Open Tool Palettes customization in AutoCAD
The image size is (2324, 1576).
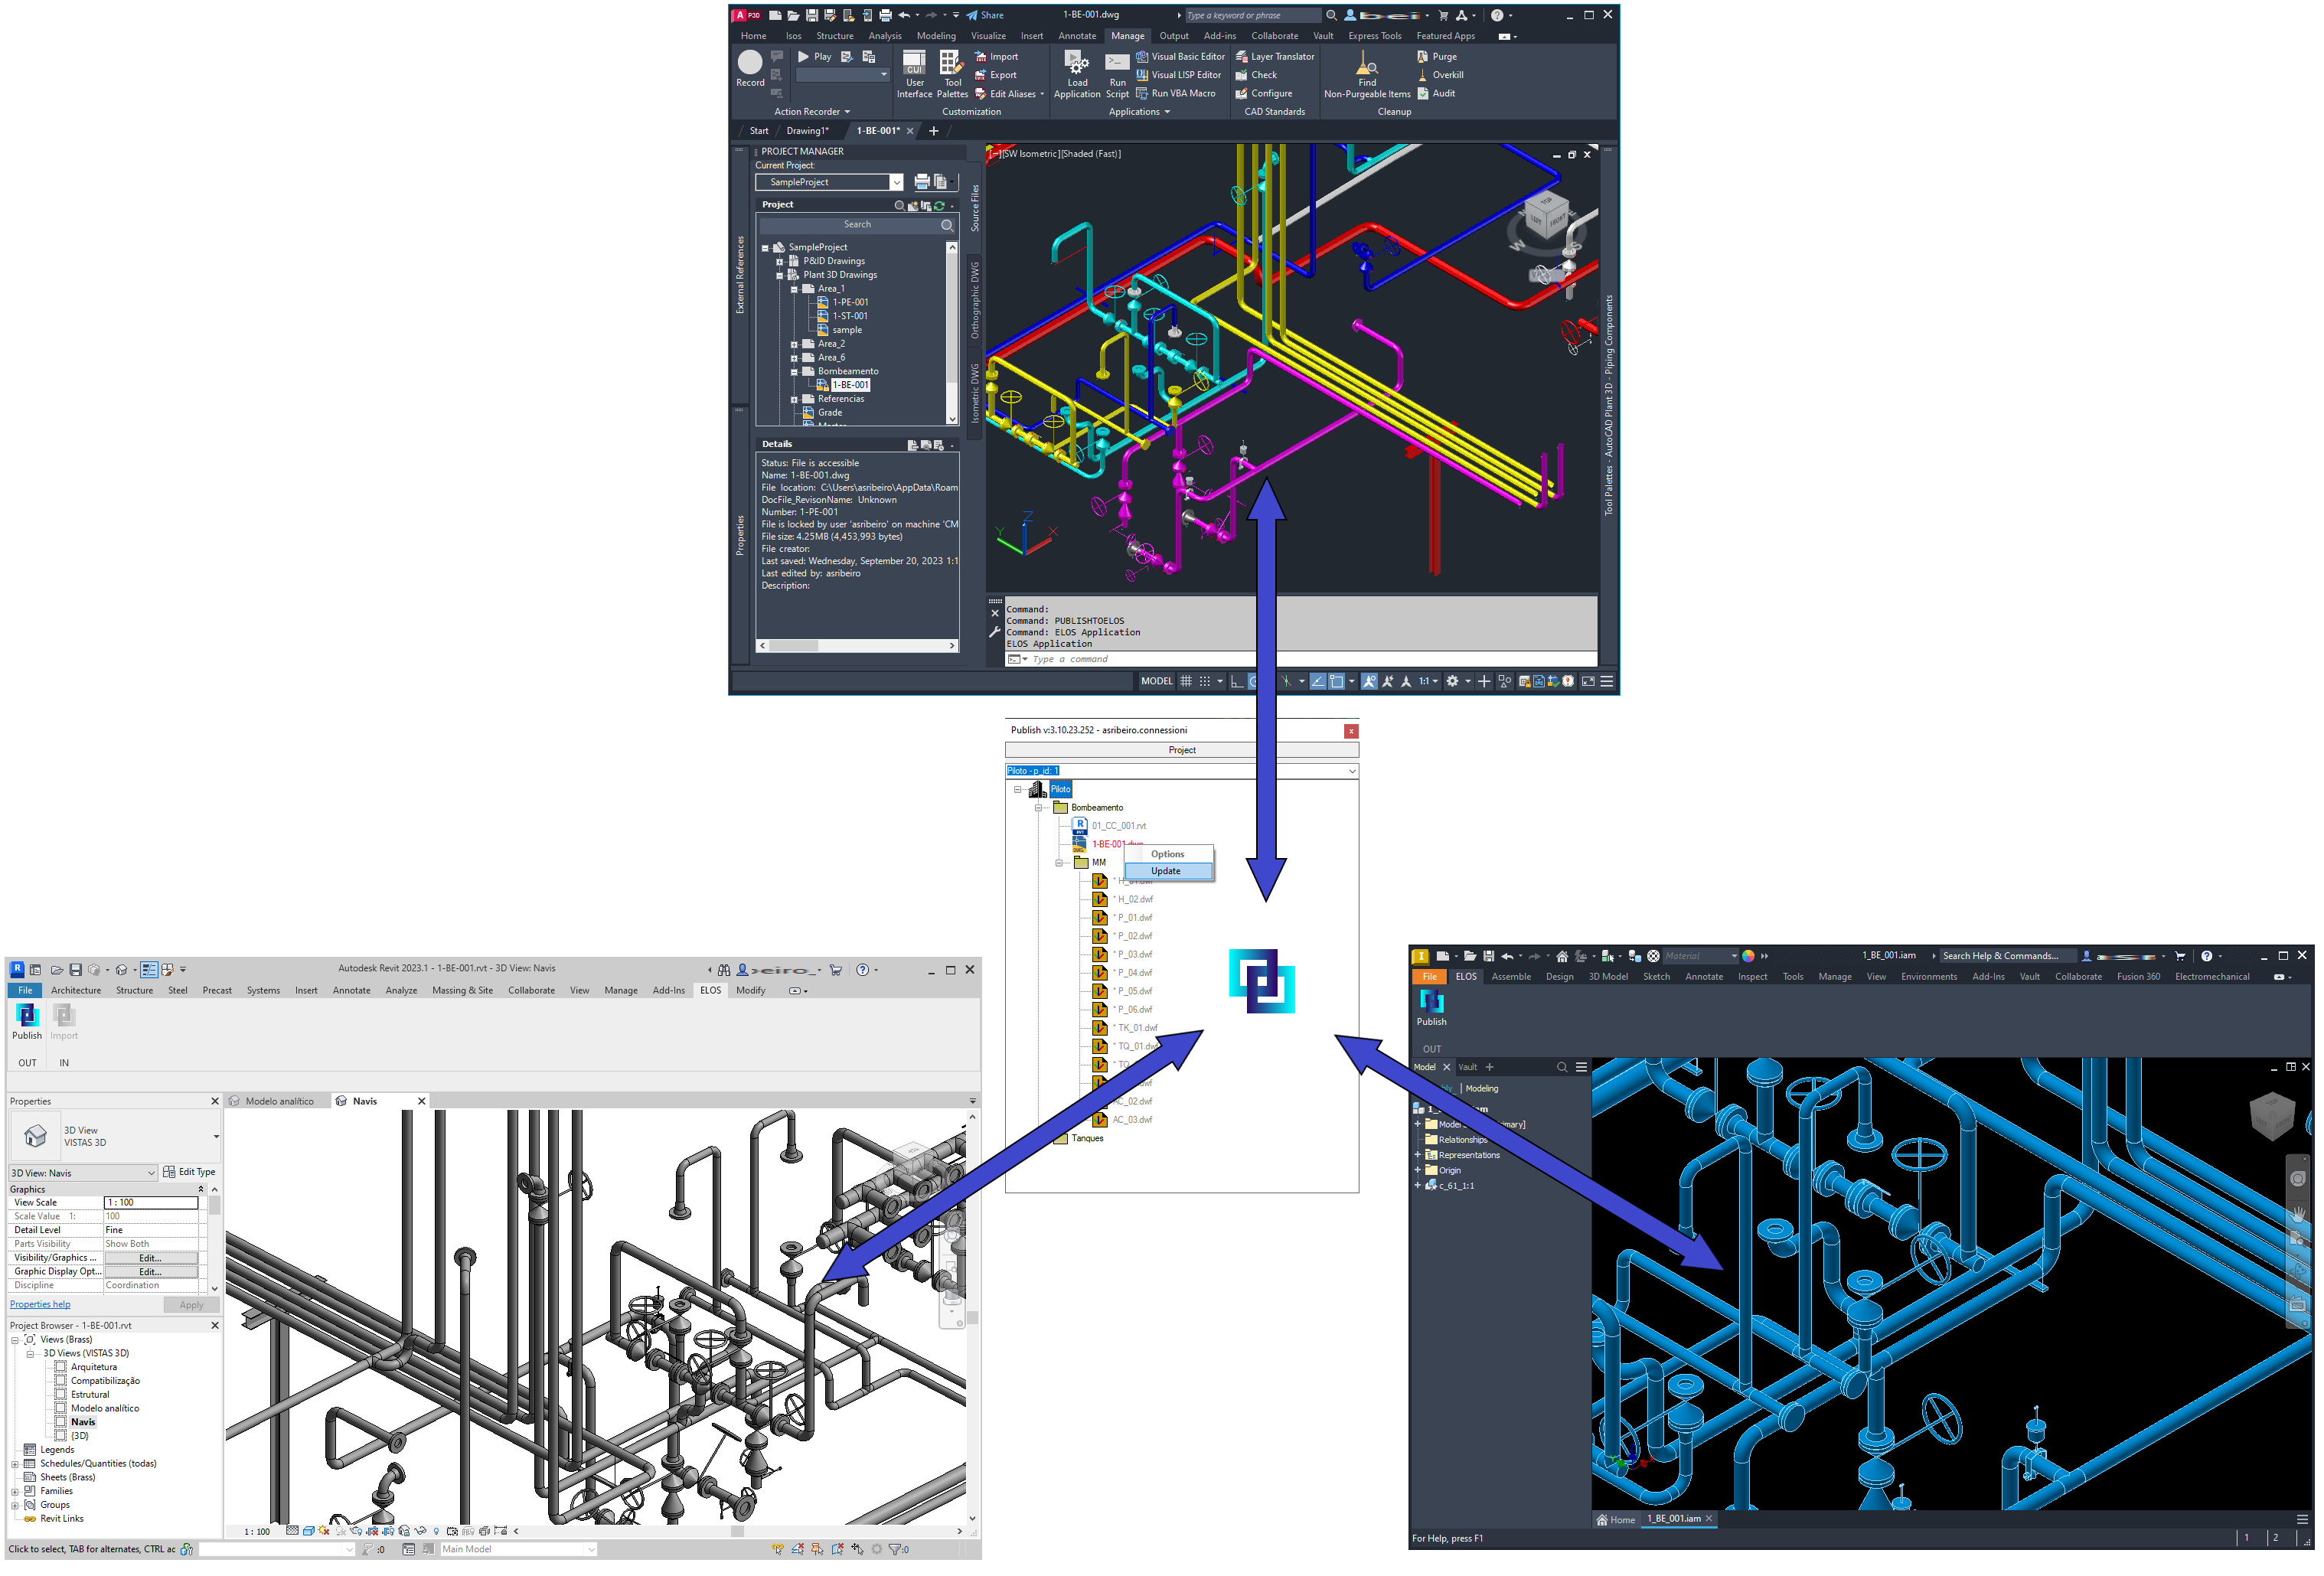click(x=952, y=75)
